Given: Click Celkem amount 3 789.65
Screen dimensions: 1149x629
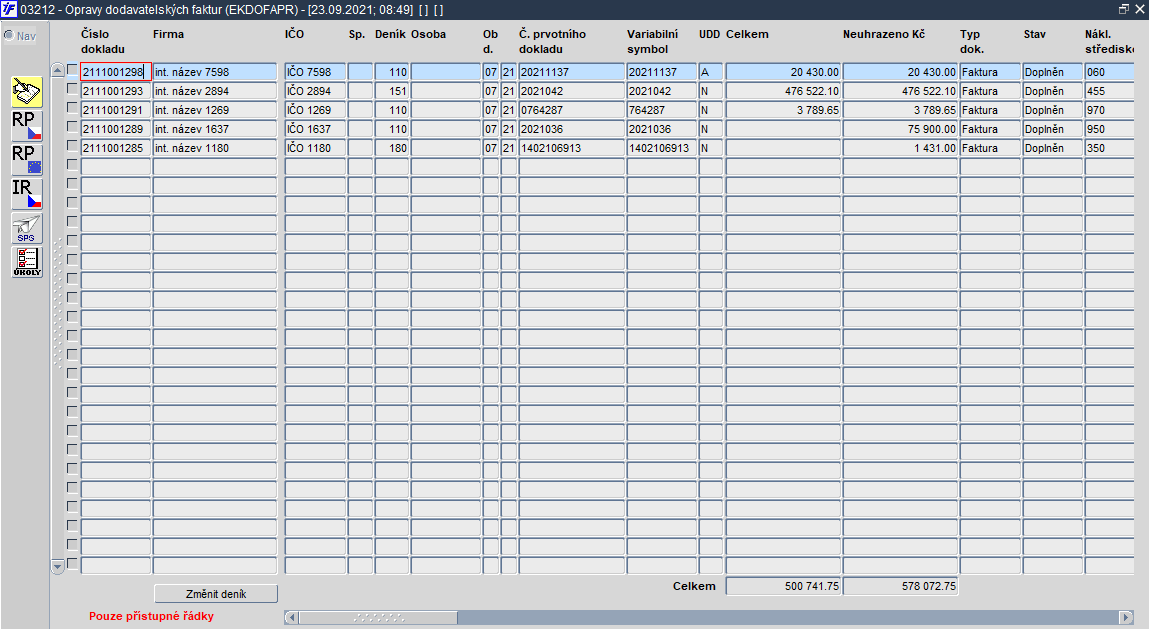Looking at the screenshot, I should click(x=783, y=110).
